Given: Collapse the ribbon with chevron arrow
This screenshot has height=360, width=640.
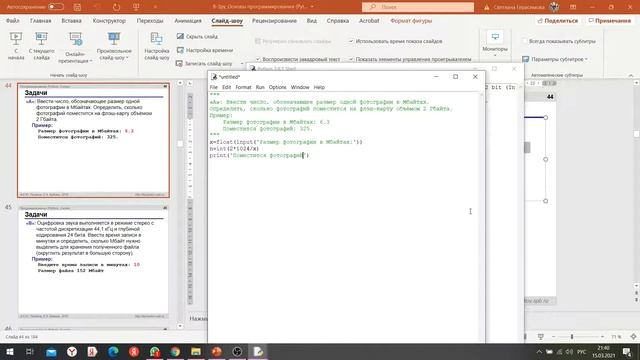Looking at the screenshot, I should 631,76.
